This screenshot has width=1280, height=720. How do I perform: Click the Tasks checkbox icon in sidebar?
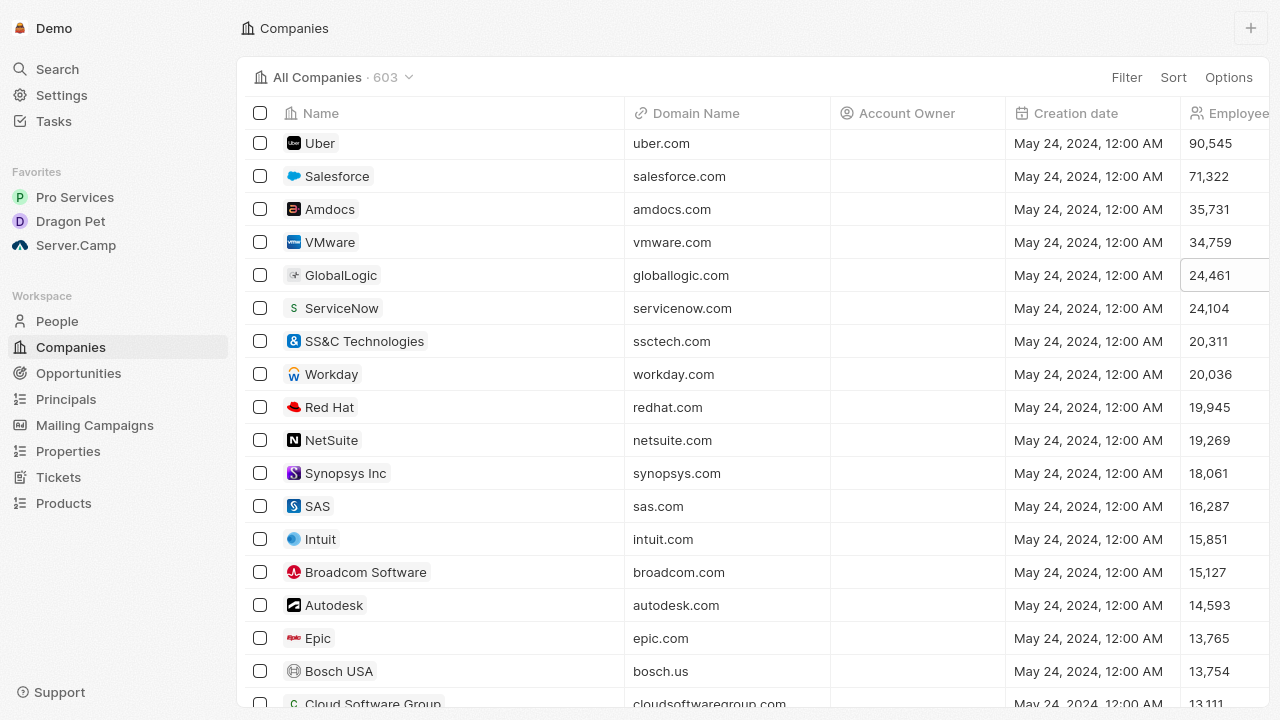[x=20, y=121]
